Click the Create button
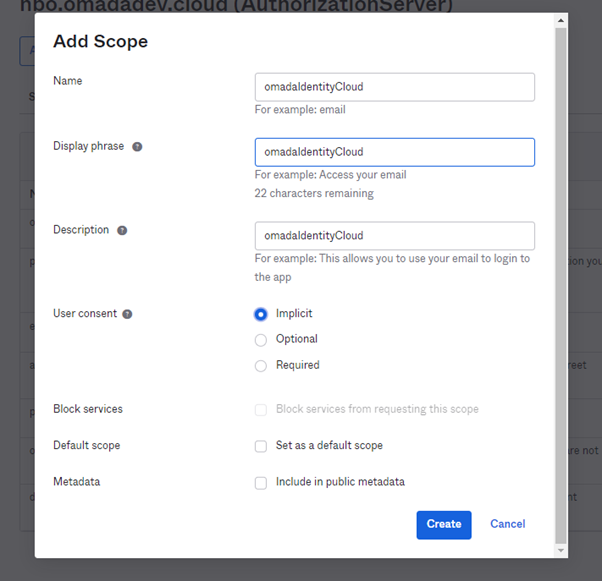The height and width of the screenshot is (581, 602). 444,525
